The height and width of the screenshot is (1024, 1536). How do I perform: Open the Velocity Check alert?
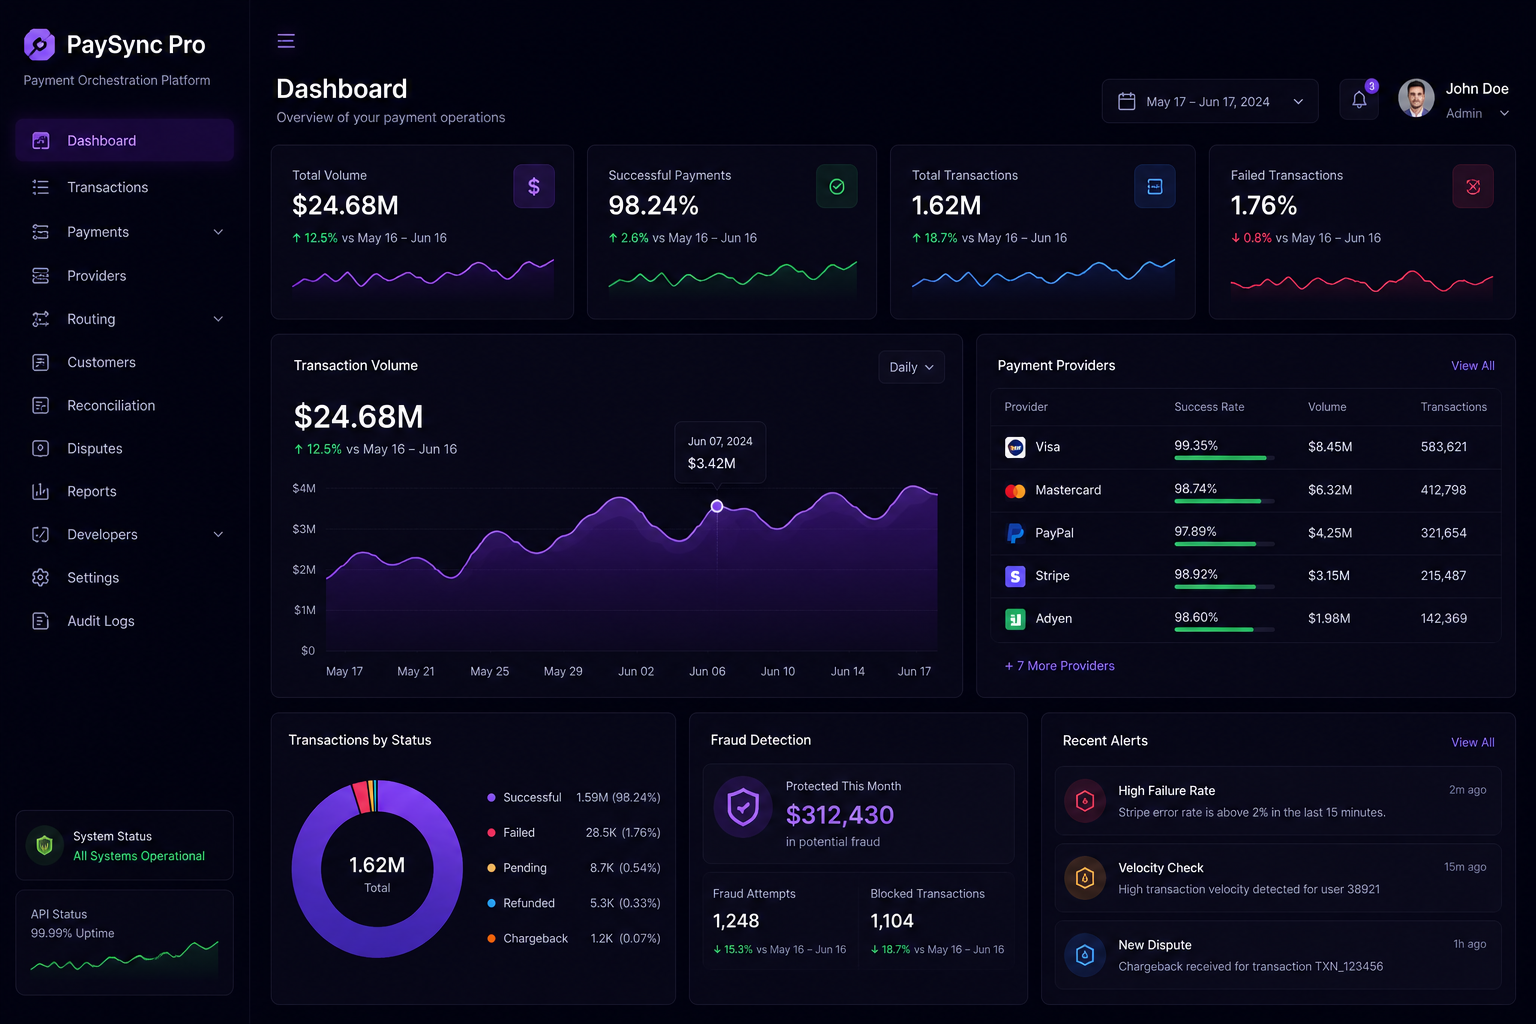tap(1278, 878)
